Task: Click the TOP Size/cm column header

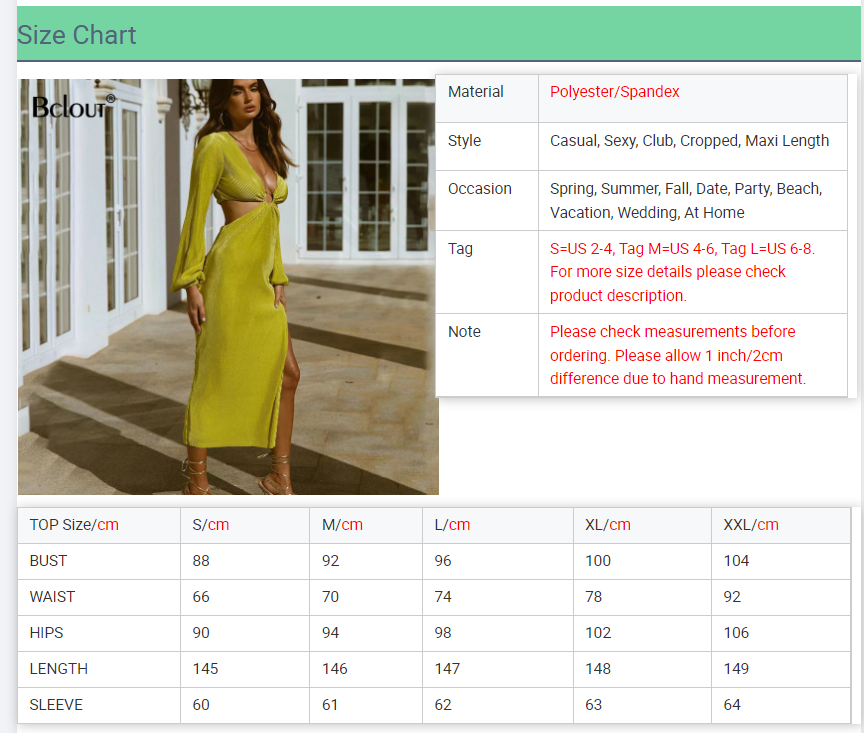Action: [x=74, y=525]
